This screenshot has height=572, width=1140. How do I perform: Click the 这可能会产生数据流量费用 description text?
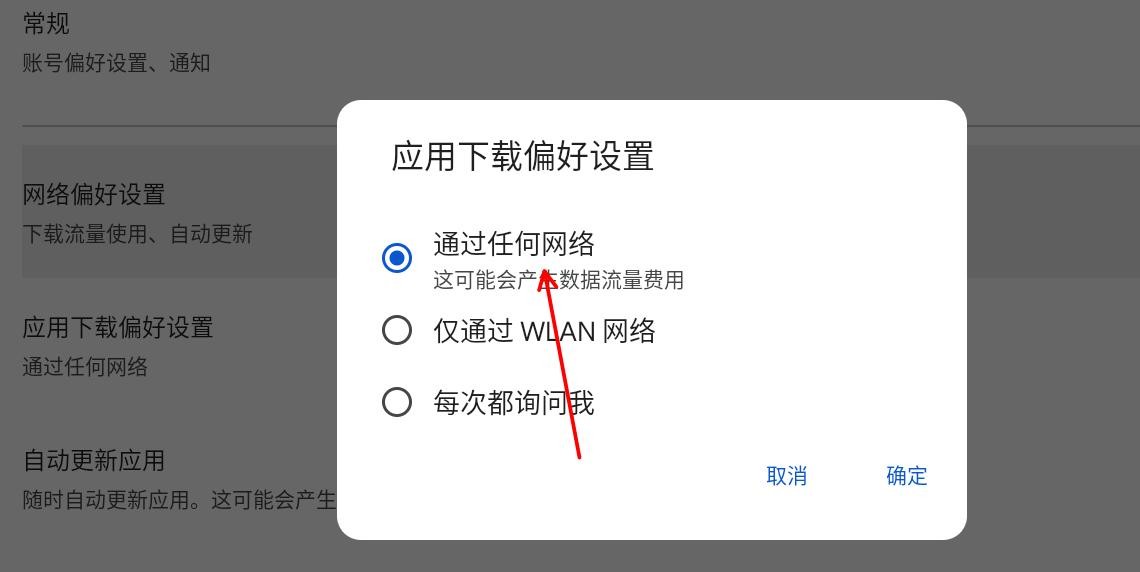[x=558, y=280]
